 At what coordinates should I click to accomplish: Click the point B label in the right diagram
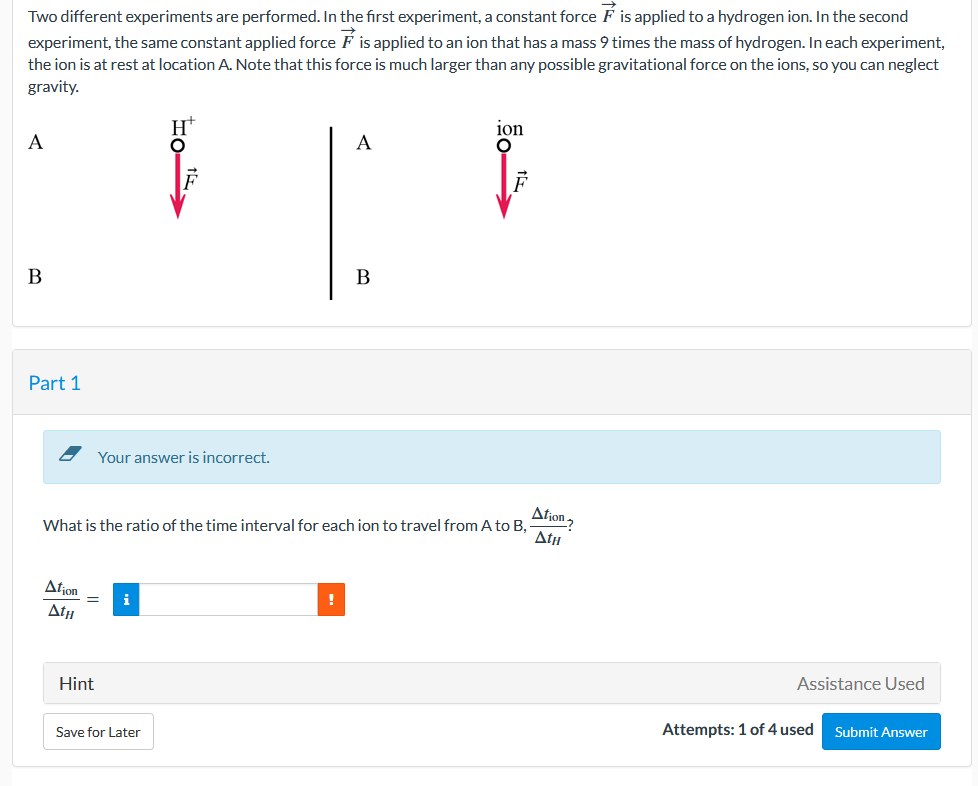click(x=364, y=276)
